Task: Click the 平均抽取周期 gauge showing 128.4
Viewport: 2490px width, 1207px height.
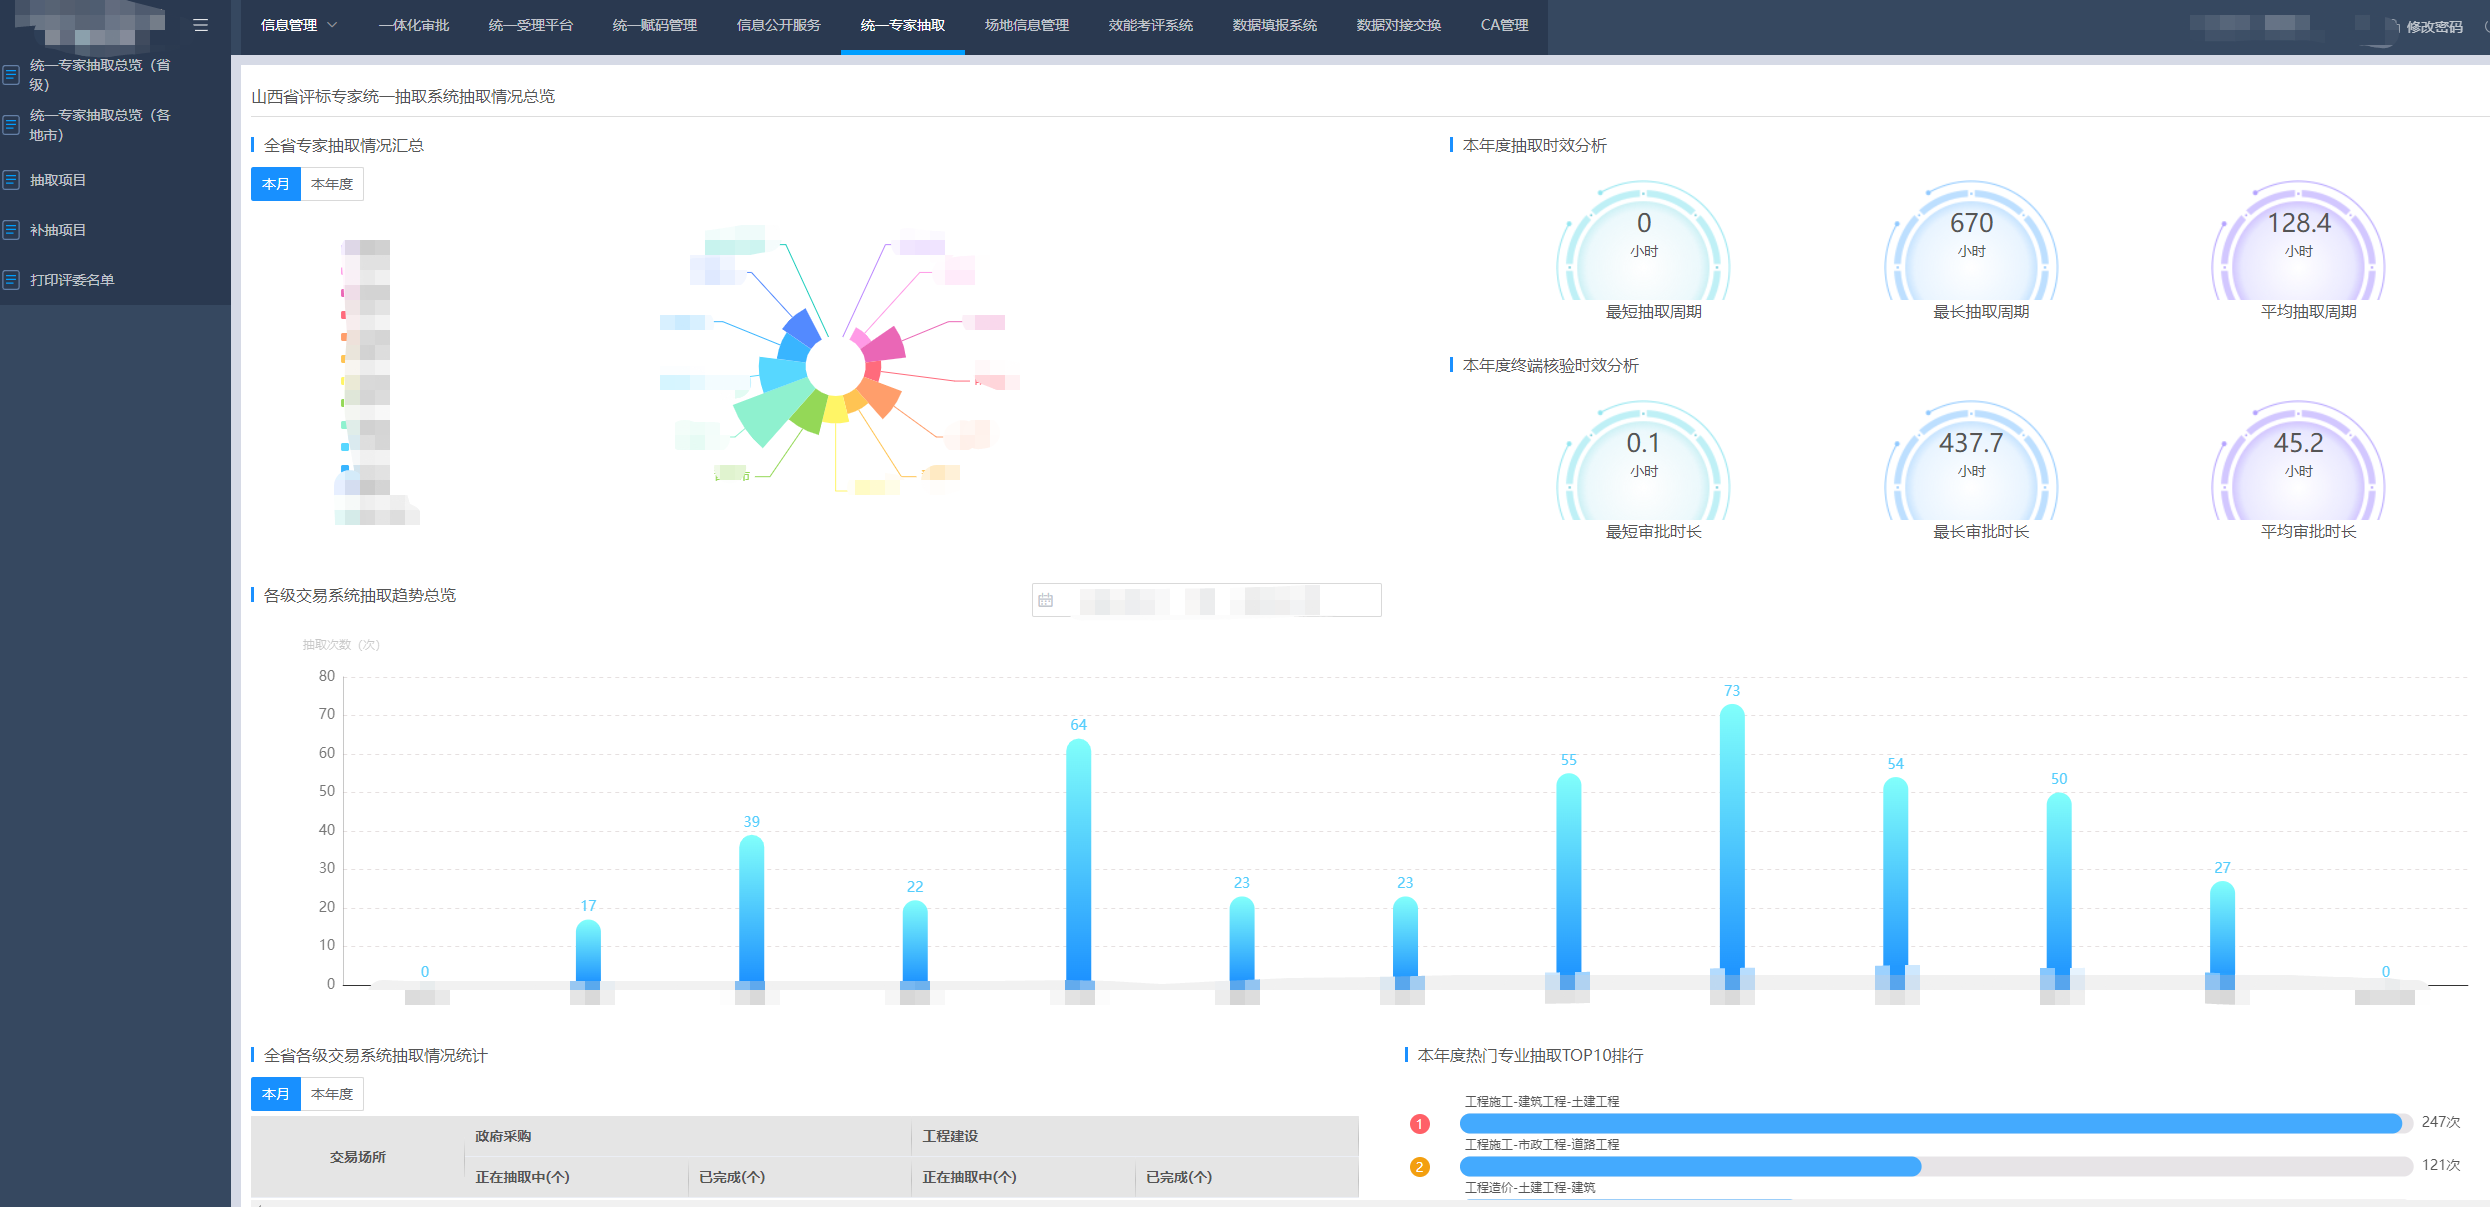Action: [2298, 242]
